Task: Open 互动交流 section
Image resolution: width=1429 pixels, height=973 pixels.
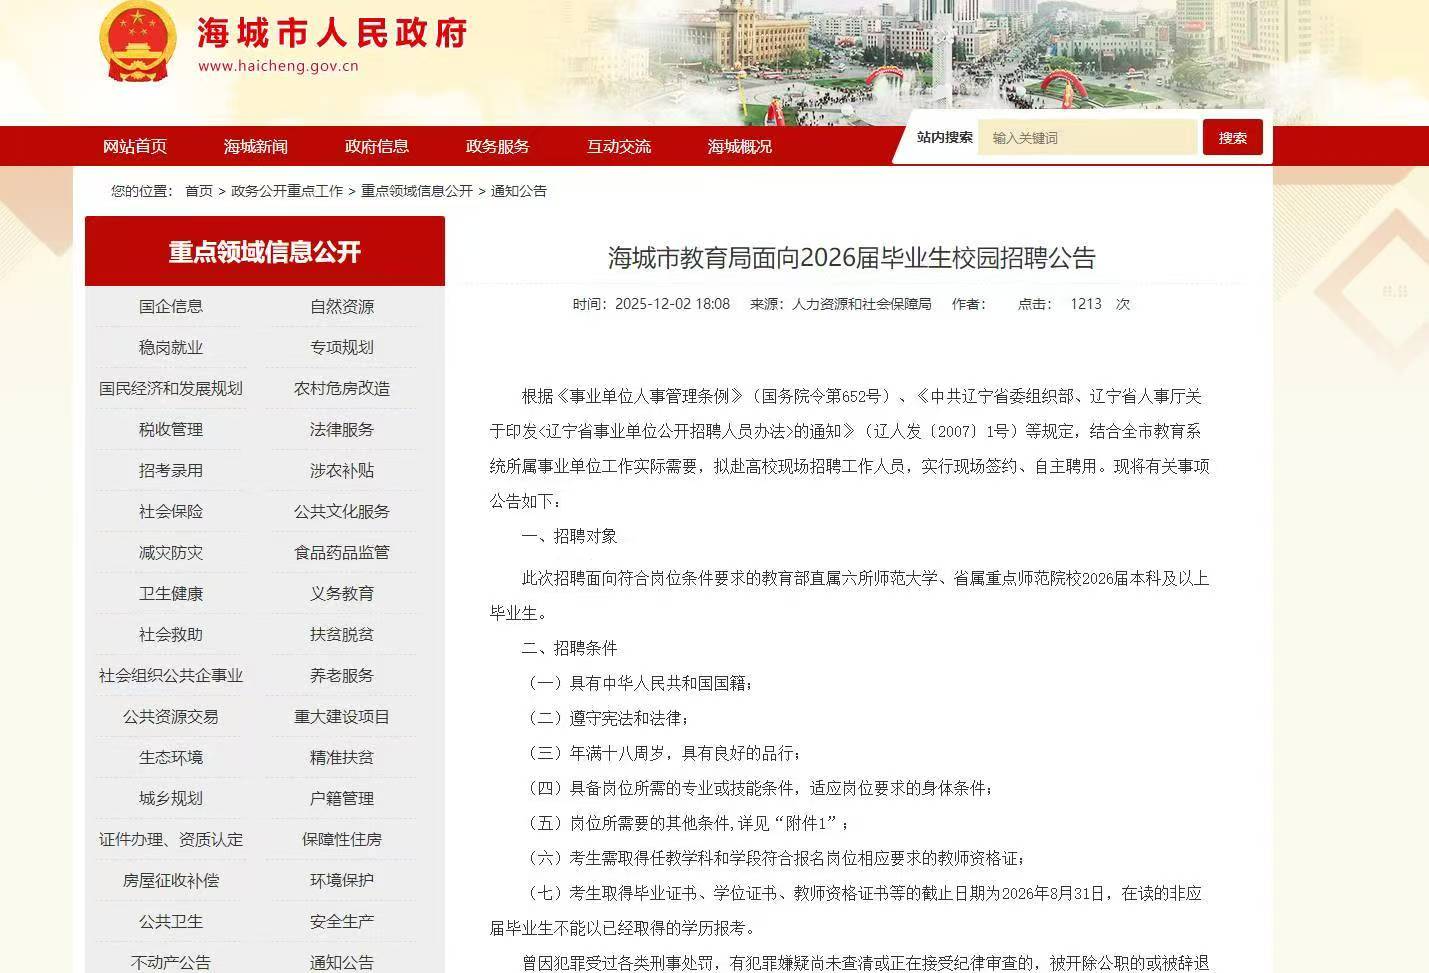Action: pos(618,146)
